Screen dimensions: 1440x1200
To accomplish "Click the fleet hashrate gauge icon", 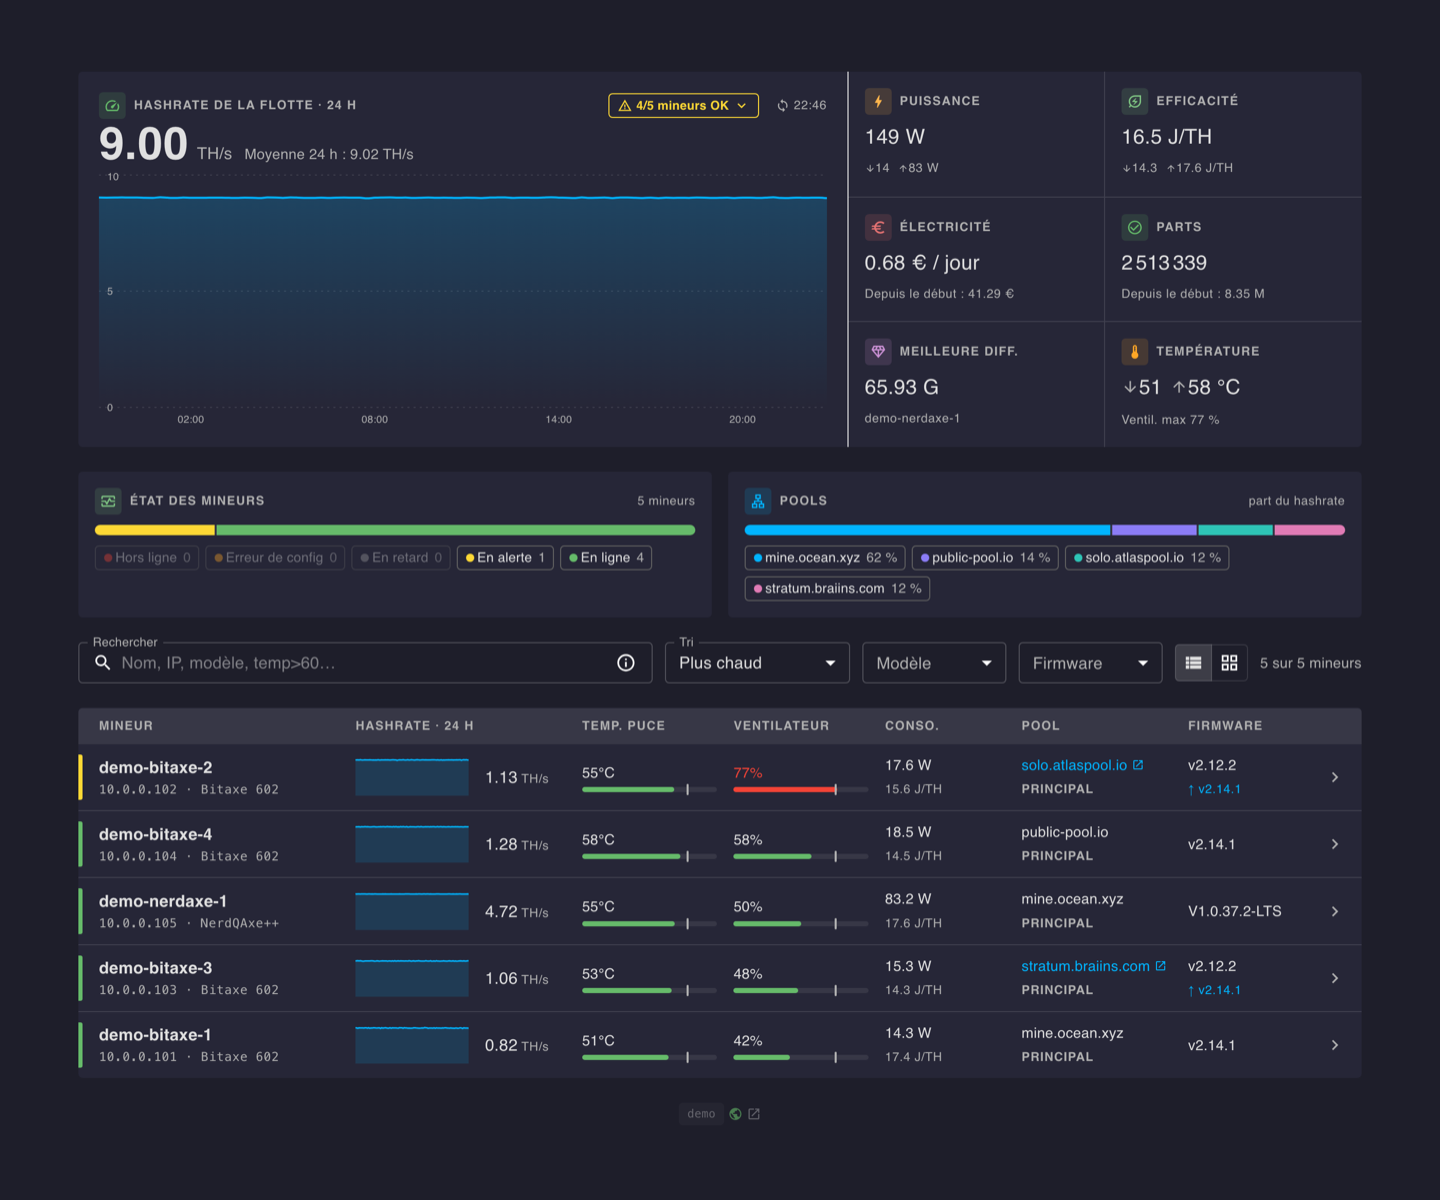I will tap(112, 105).
